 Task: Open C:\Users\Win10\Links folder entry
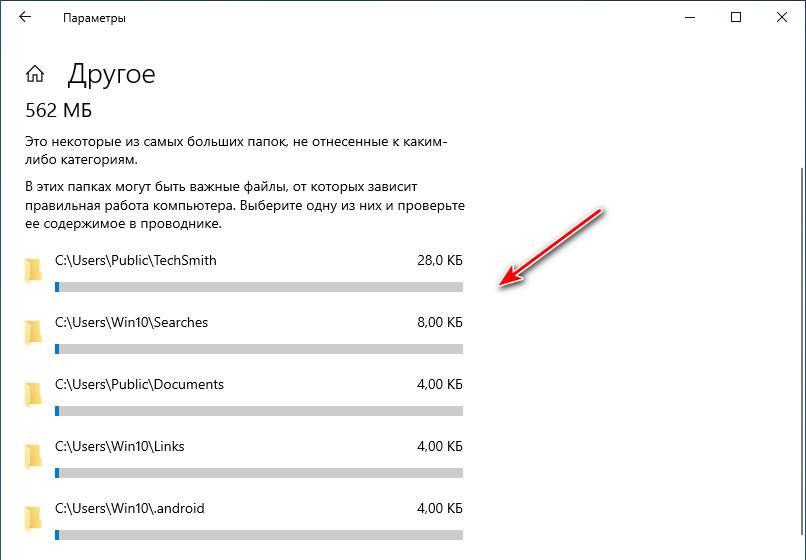point(244,459)
